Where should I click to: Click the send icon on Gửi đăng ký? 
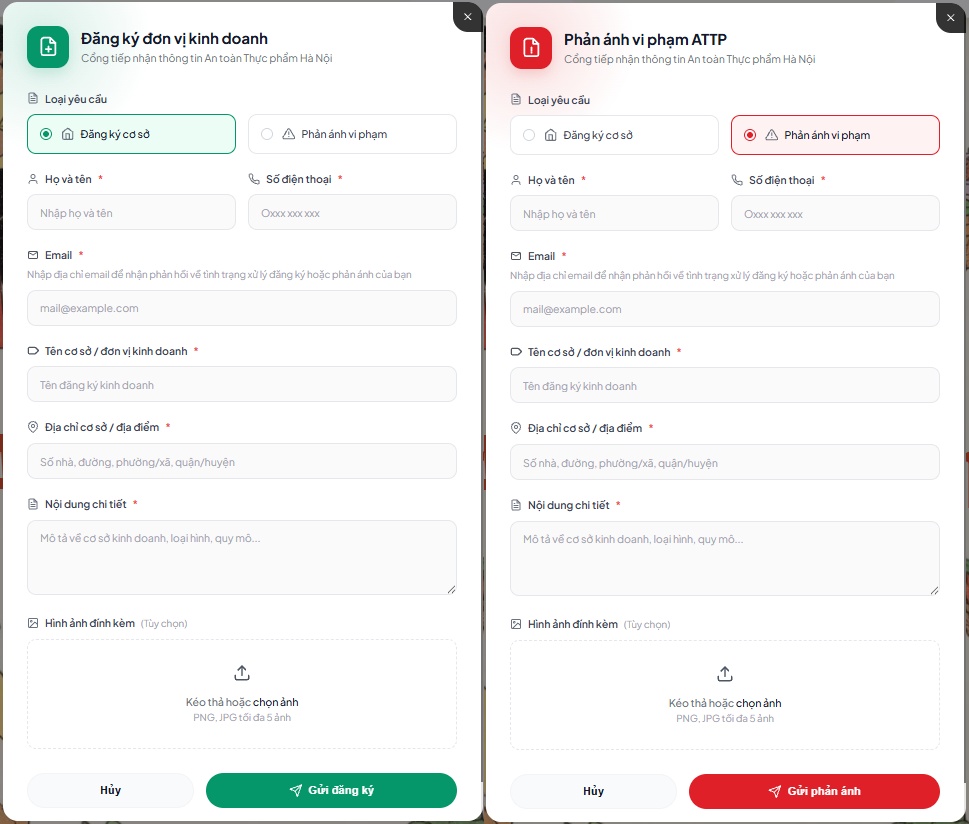pyautogui.click(x=295, y=790)
